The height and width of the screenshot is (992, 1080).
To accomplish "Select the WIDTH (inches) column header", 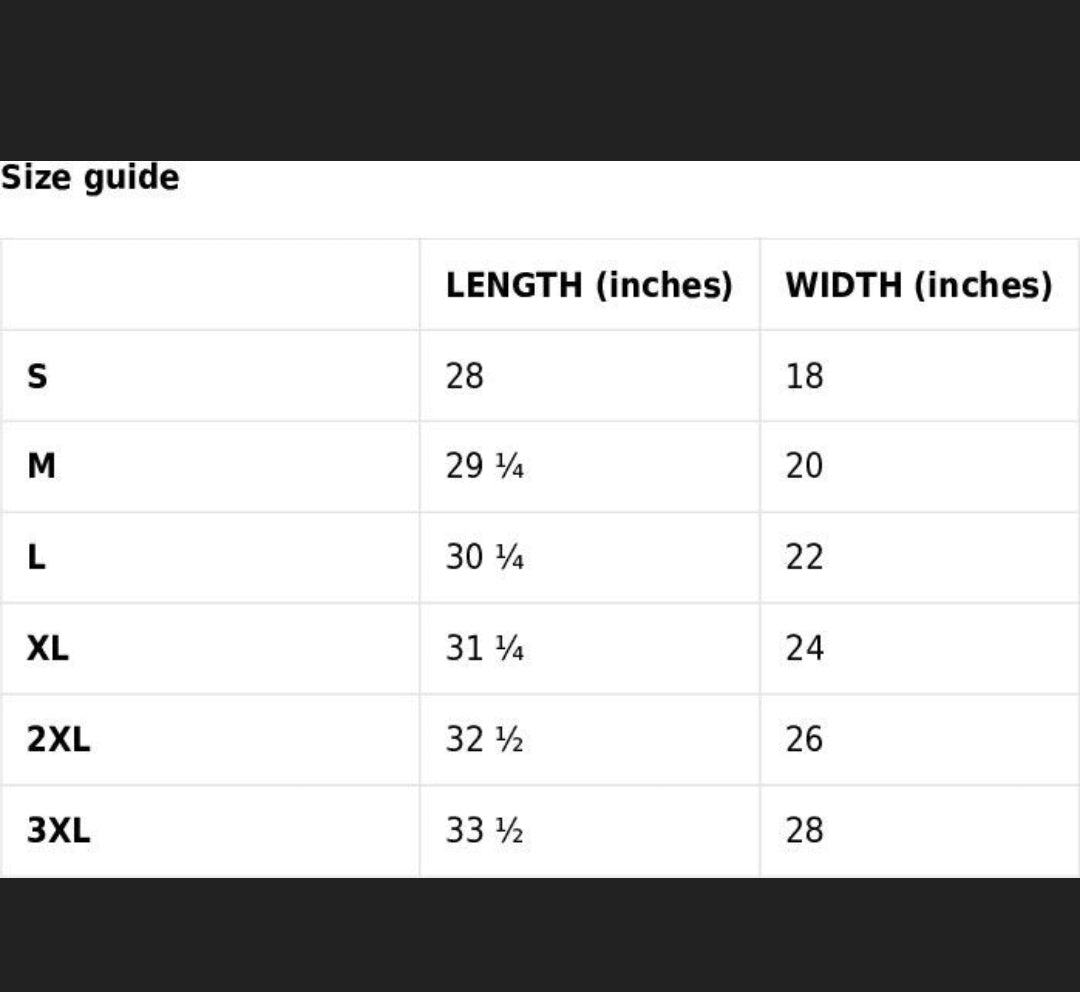I will click(x=918, y=285).
